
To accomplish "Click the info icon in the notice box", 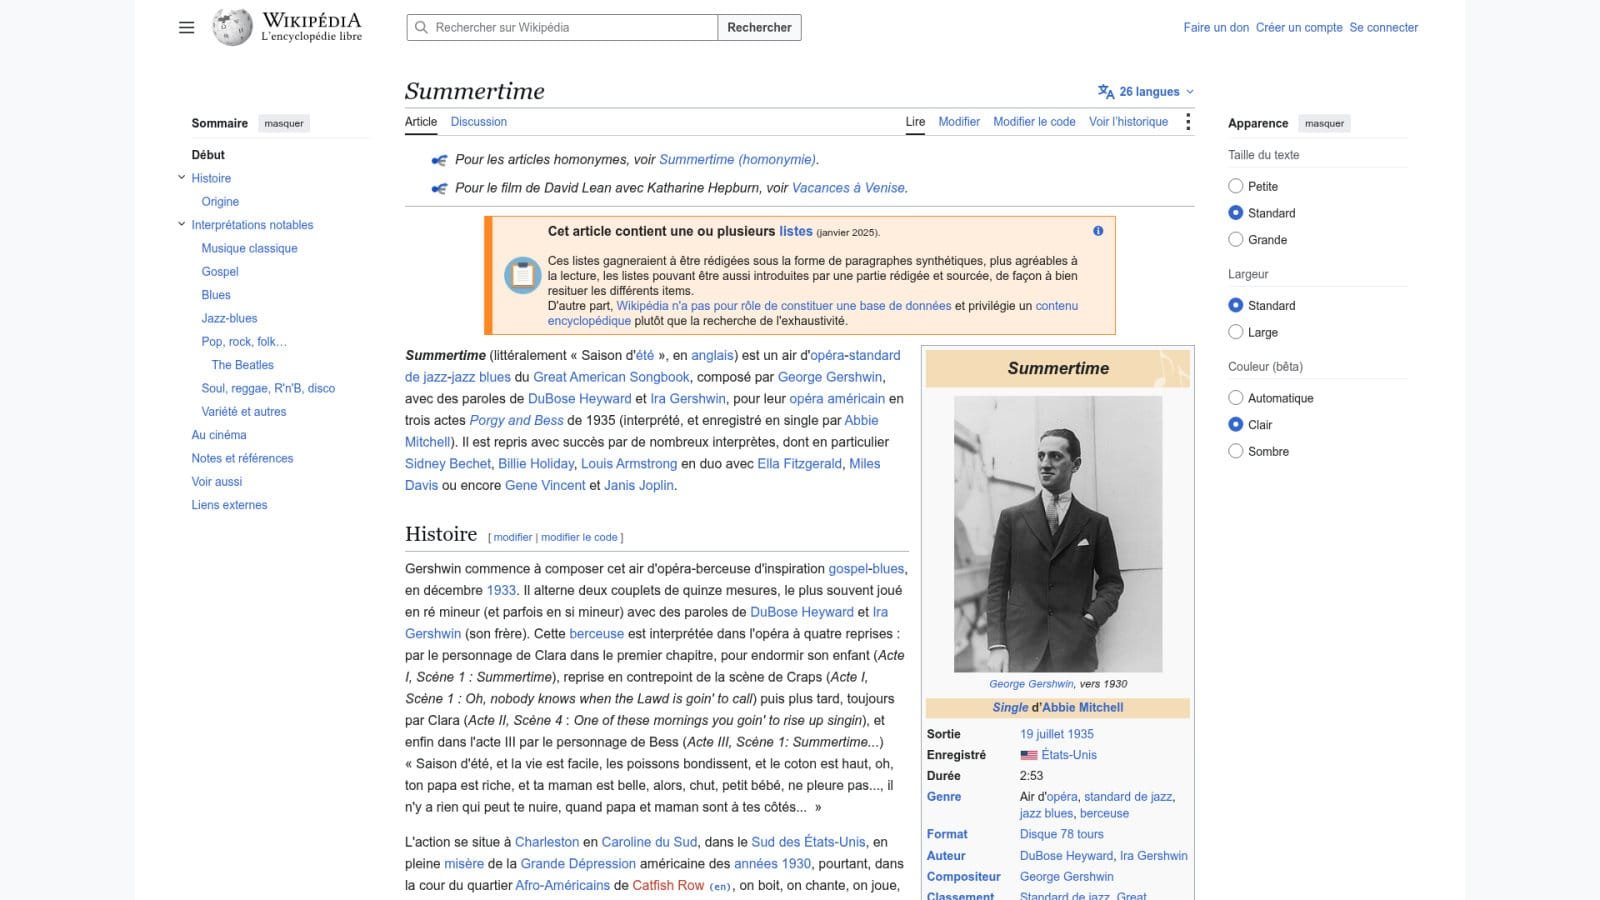I will 1098,231.
